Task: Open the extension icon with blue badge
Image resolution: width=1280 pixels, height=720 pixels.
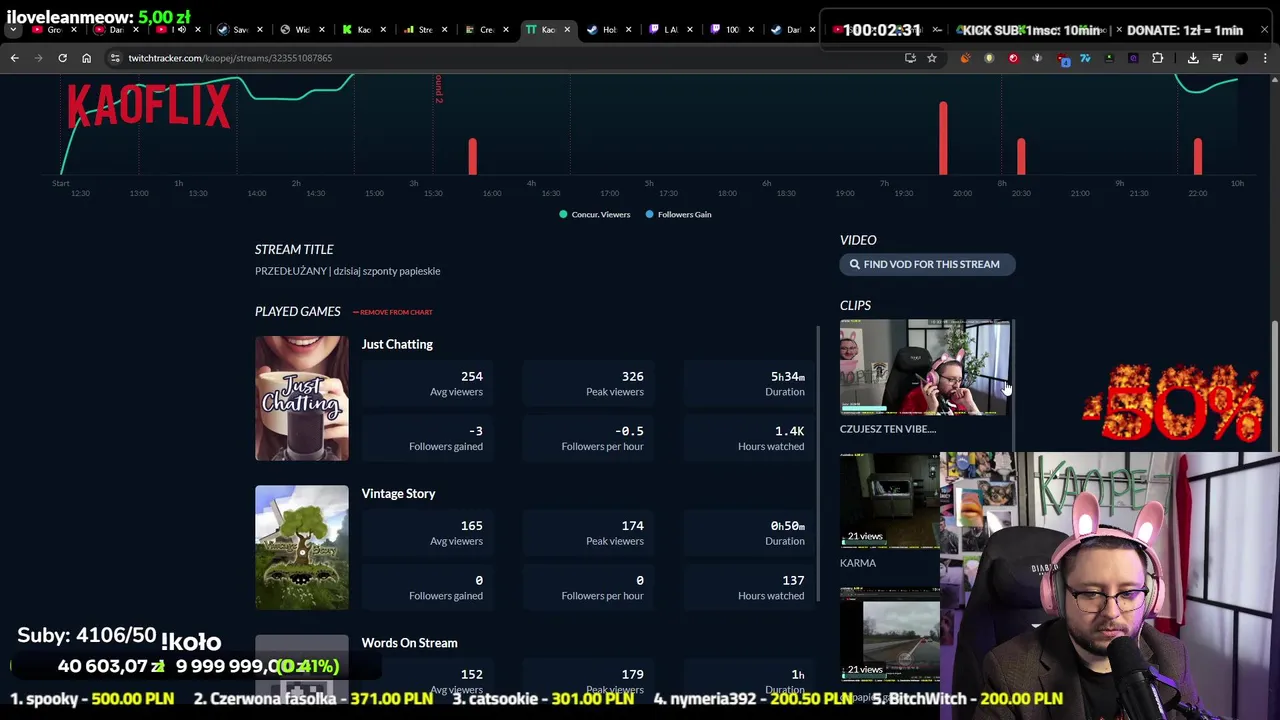Action: pyautogui.click(x=1062, y=59)
